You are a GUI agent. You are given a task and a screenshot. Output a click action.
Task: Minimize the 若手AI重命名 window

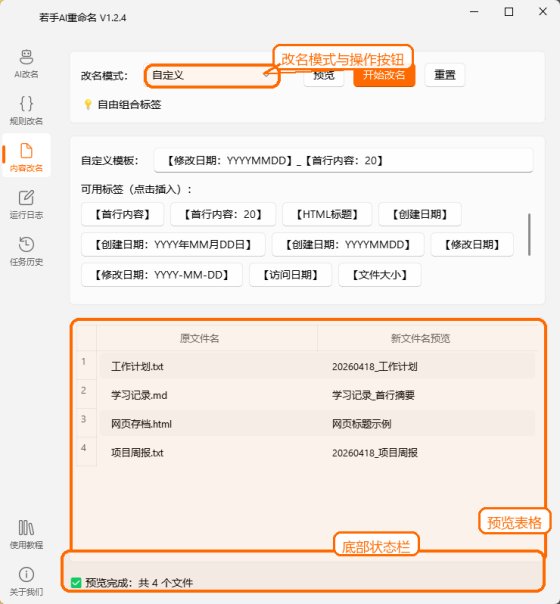click(x=474, y=12)
